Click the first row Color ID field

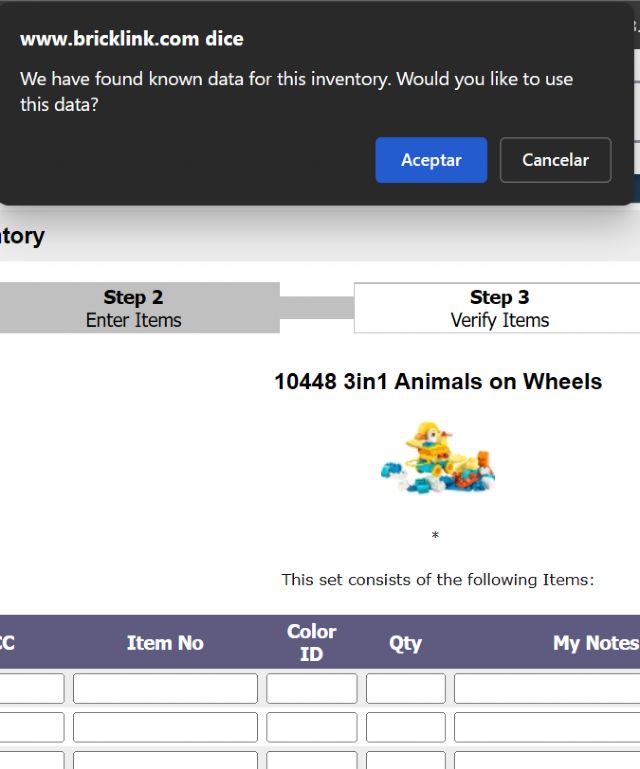click(x=311, y=688)
